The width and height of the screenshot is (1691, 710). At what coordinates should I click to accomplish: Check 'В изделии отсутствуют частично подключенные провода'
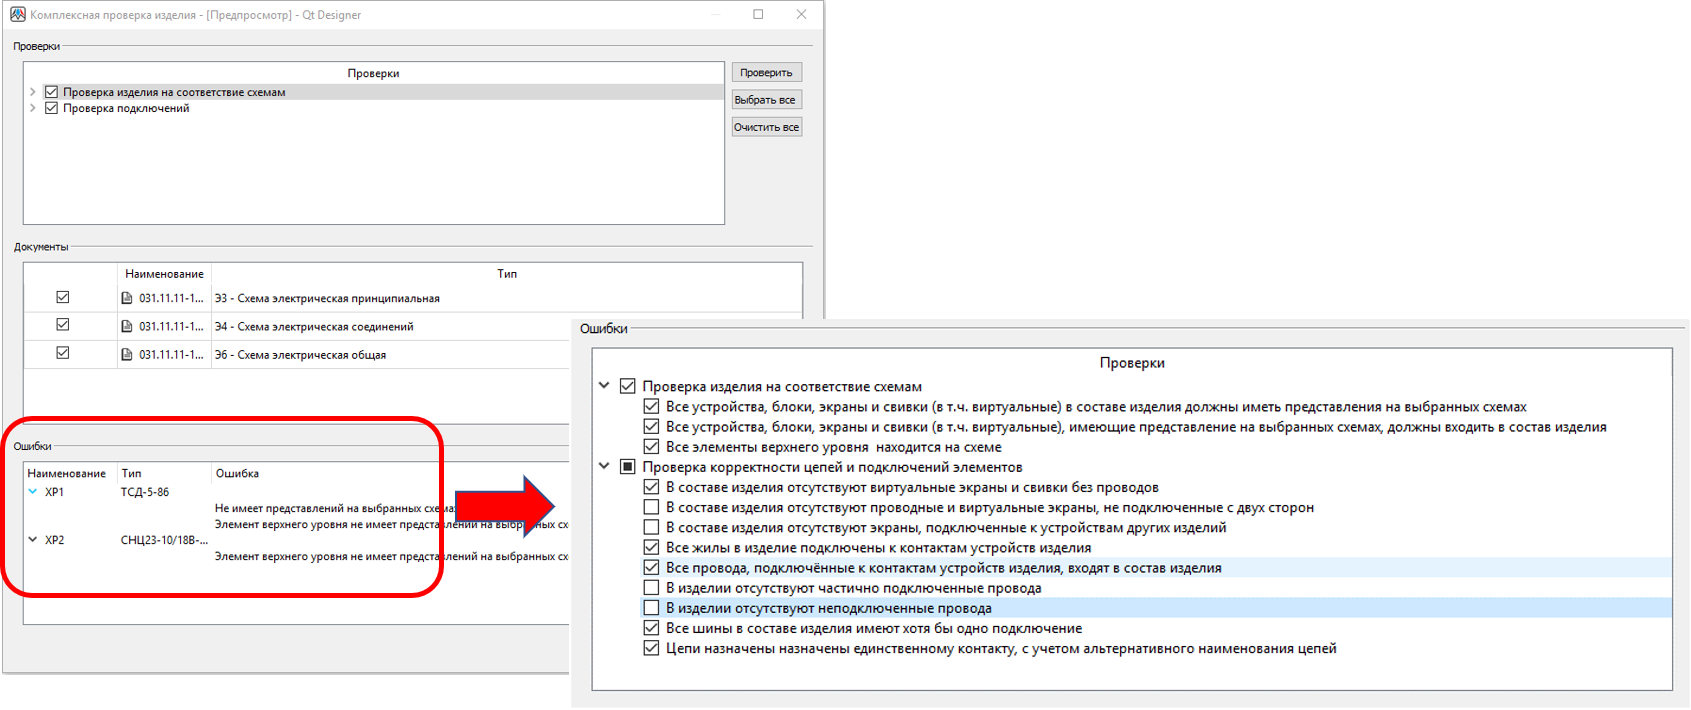651,588
